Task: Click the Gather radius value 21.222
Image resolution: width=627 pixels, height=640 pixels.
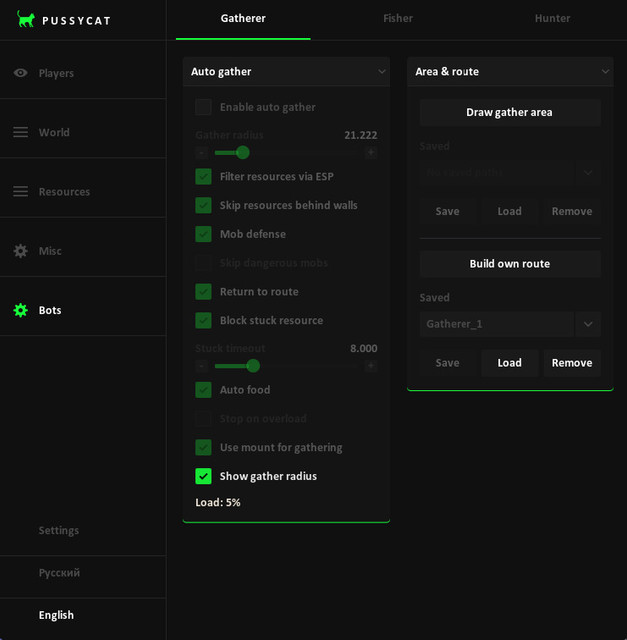Action: point(360,135)
